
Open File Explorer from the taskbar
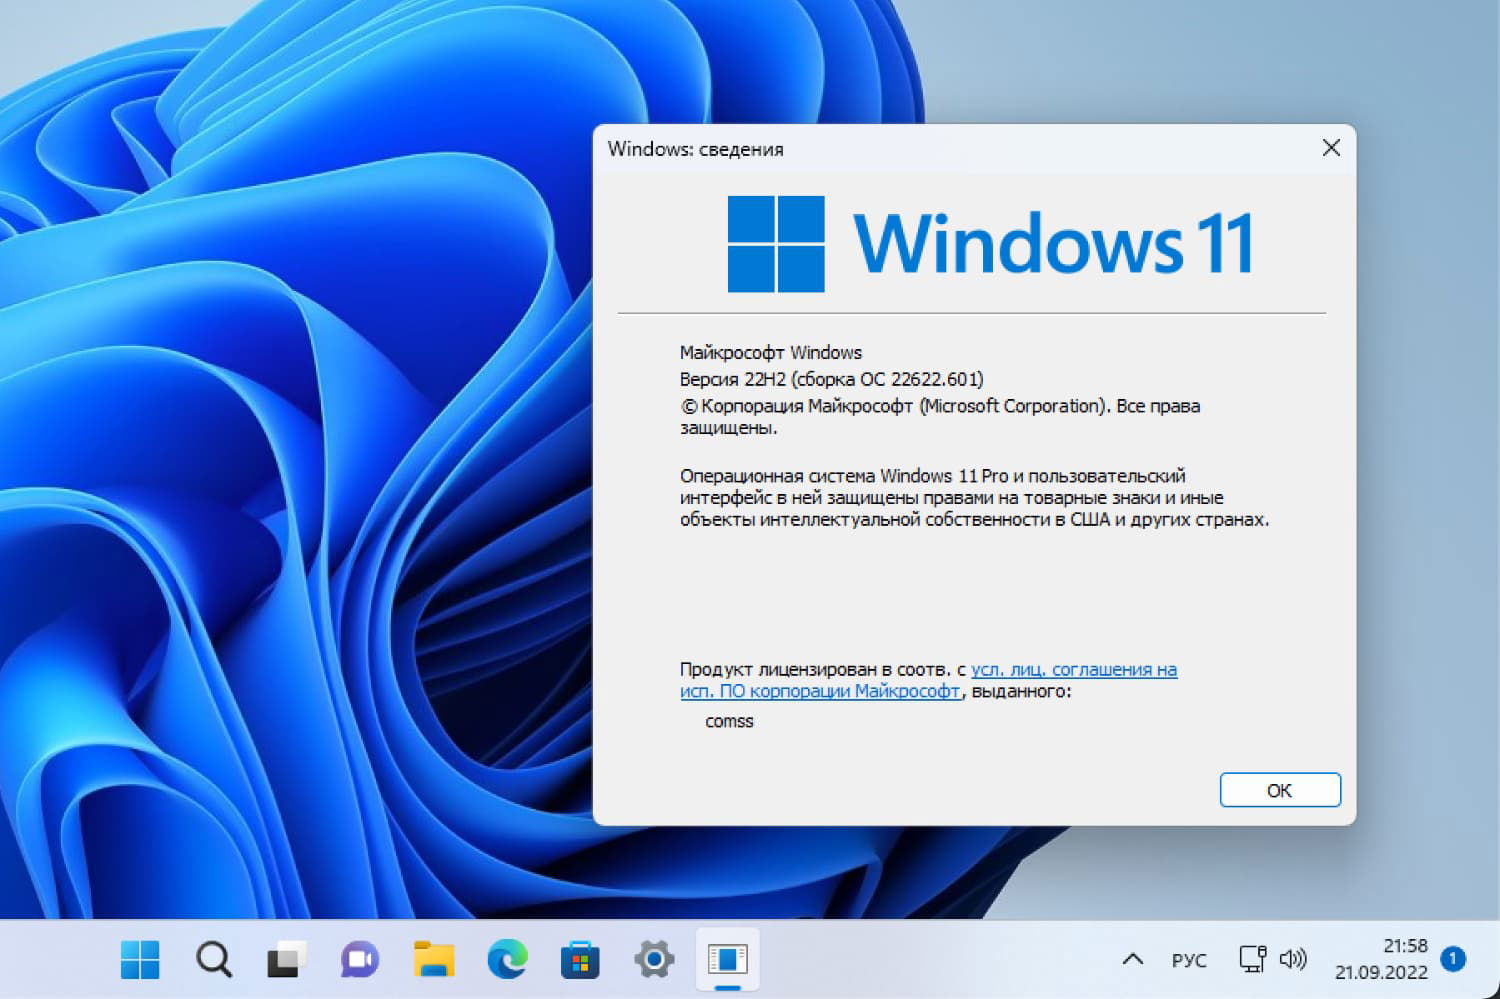point(433,959)
